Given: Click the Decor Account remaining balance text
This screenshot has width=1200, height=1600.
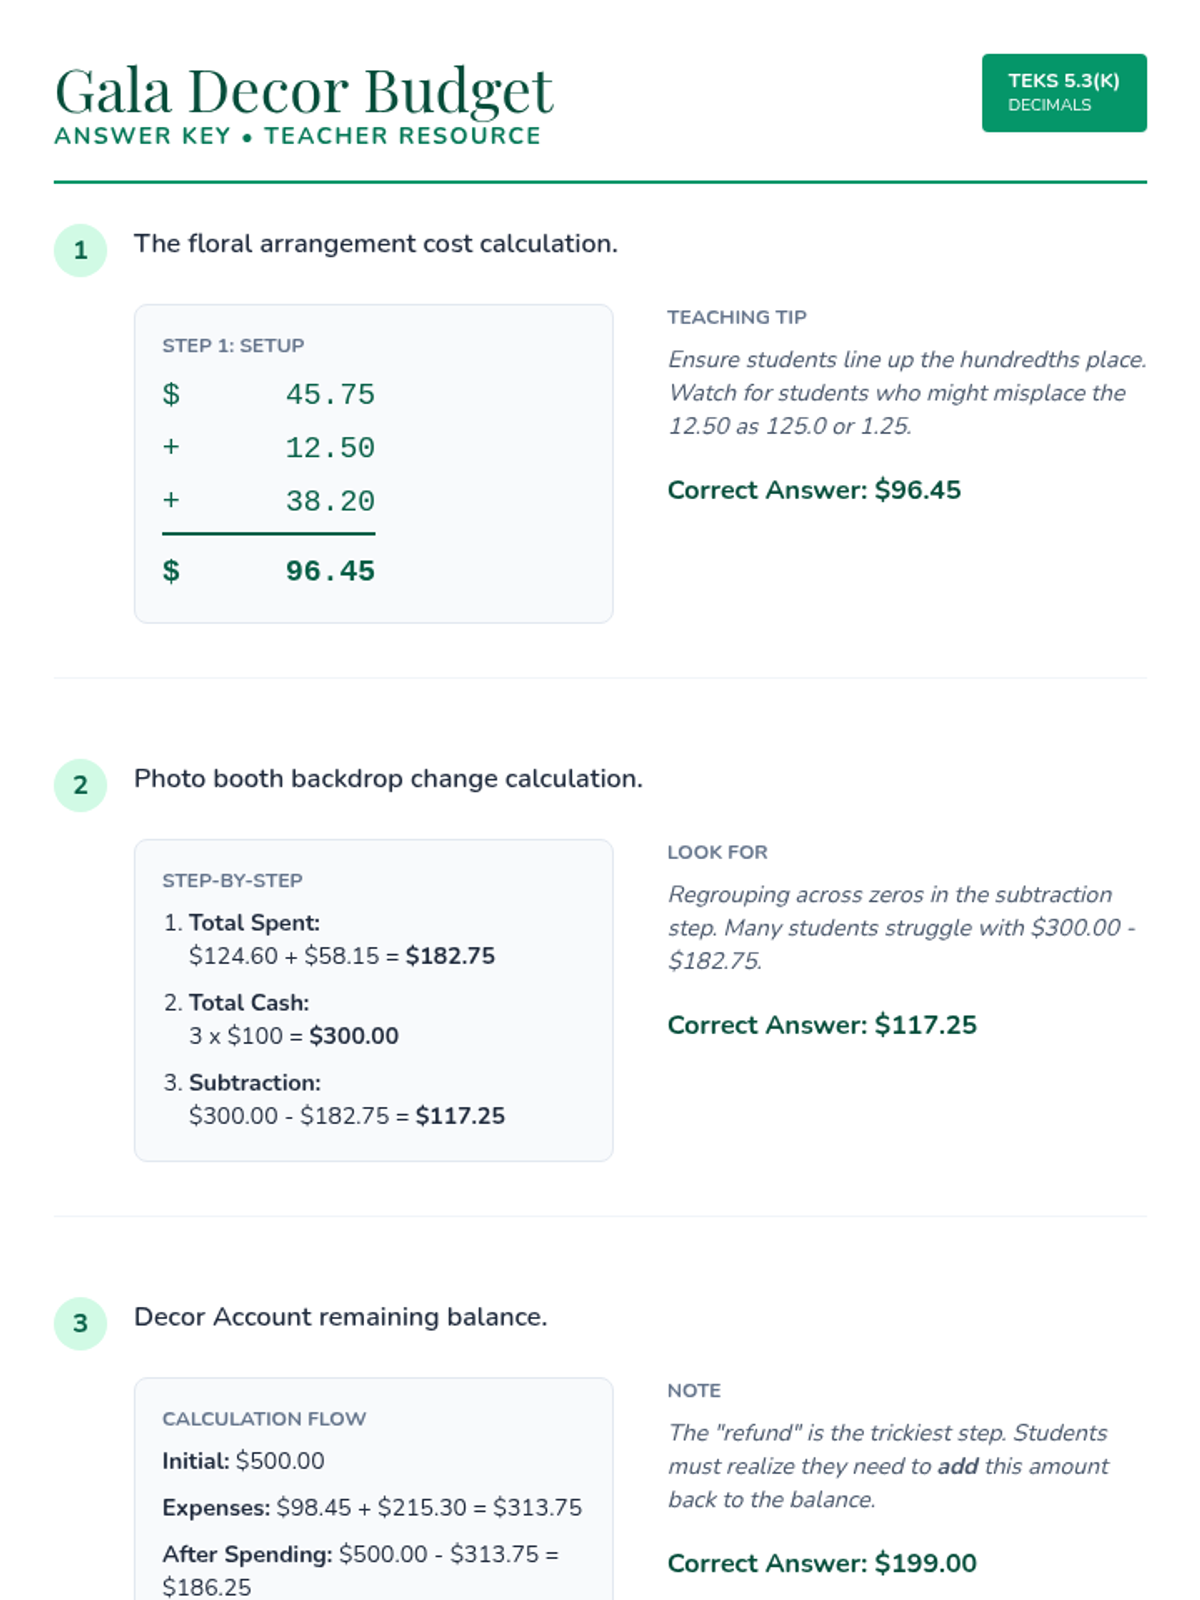Looking at the screenshot, I should pyautogui.click(x=340, y=1317).
